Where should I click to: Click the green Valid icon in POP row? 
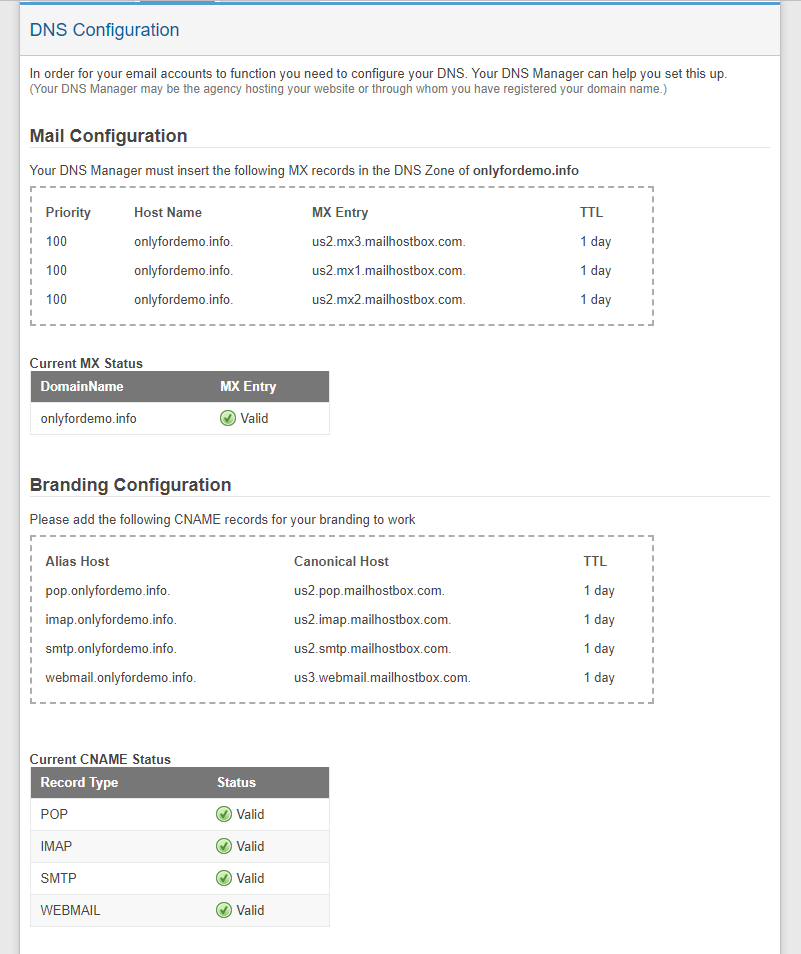224,815
